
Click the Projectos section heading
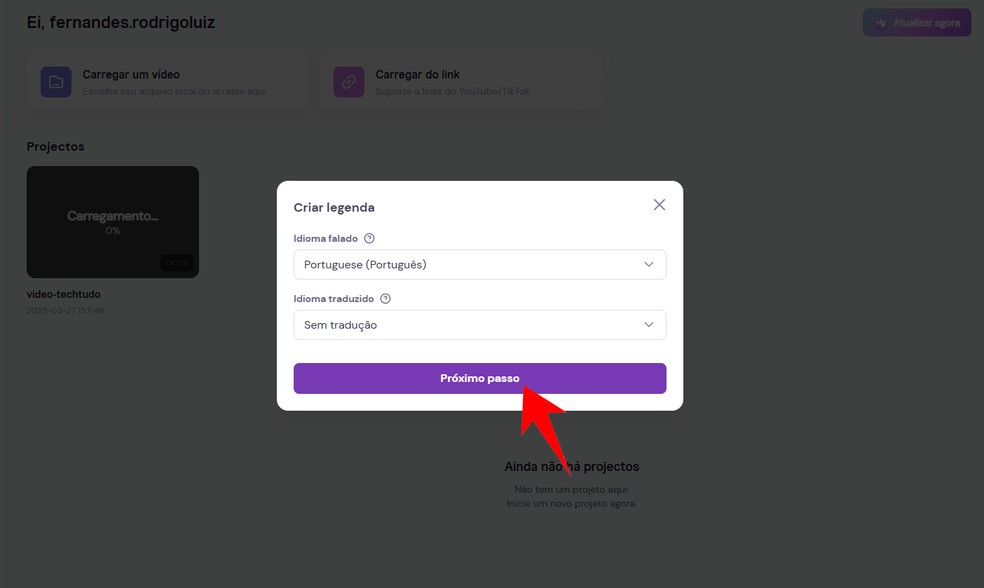56,147
